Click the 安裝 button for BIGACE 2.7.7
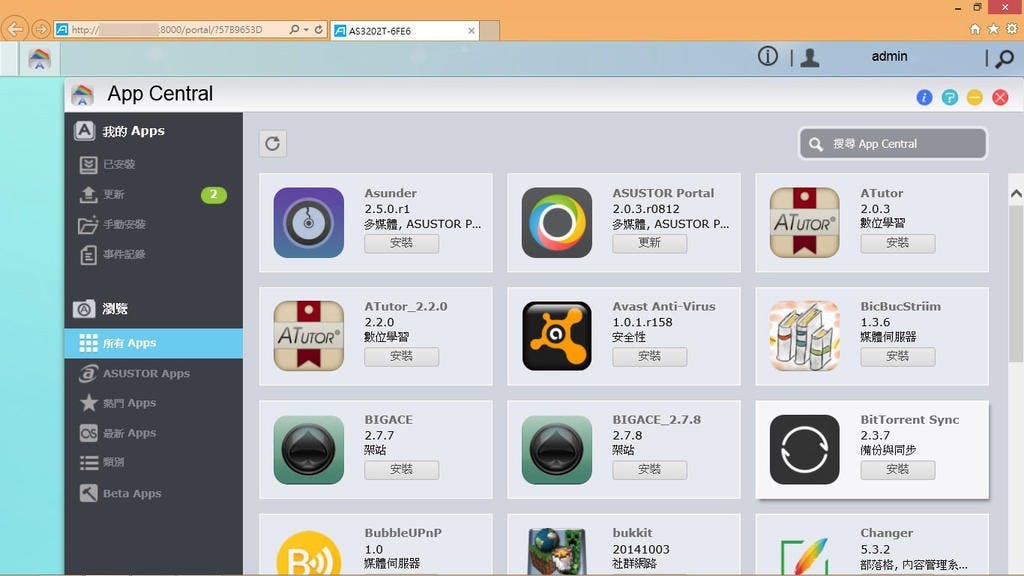This screenshot has width=1024, height=576. [402, 469]
